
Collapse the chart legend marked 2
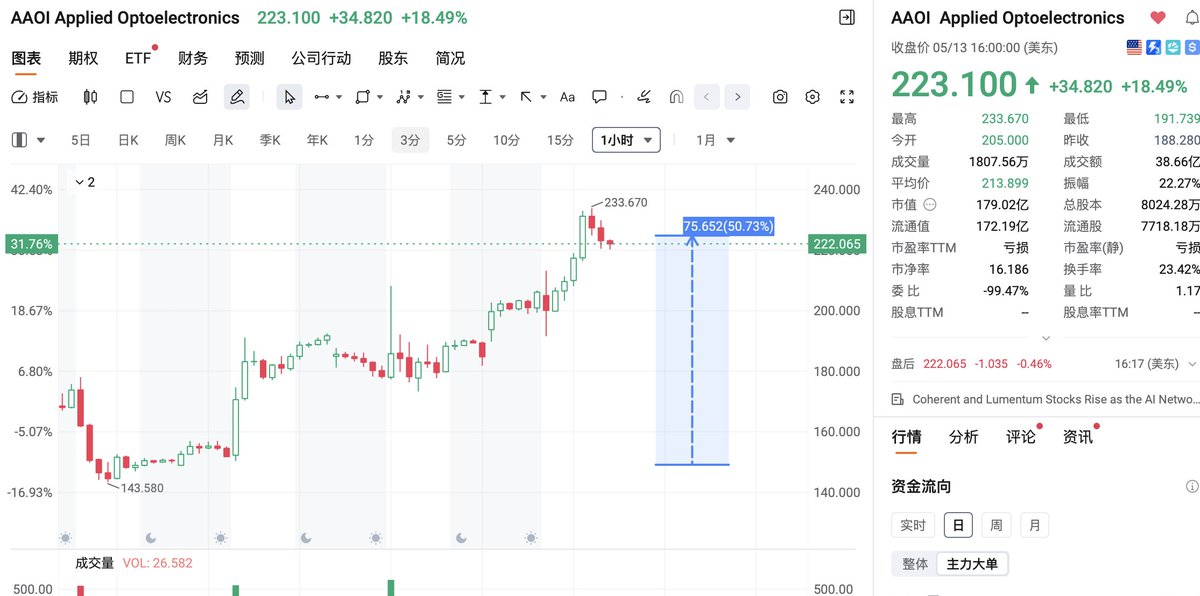coord(86,182)
